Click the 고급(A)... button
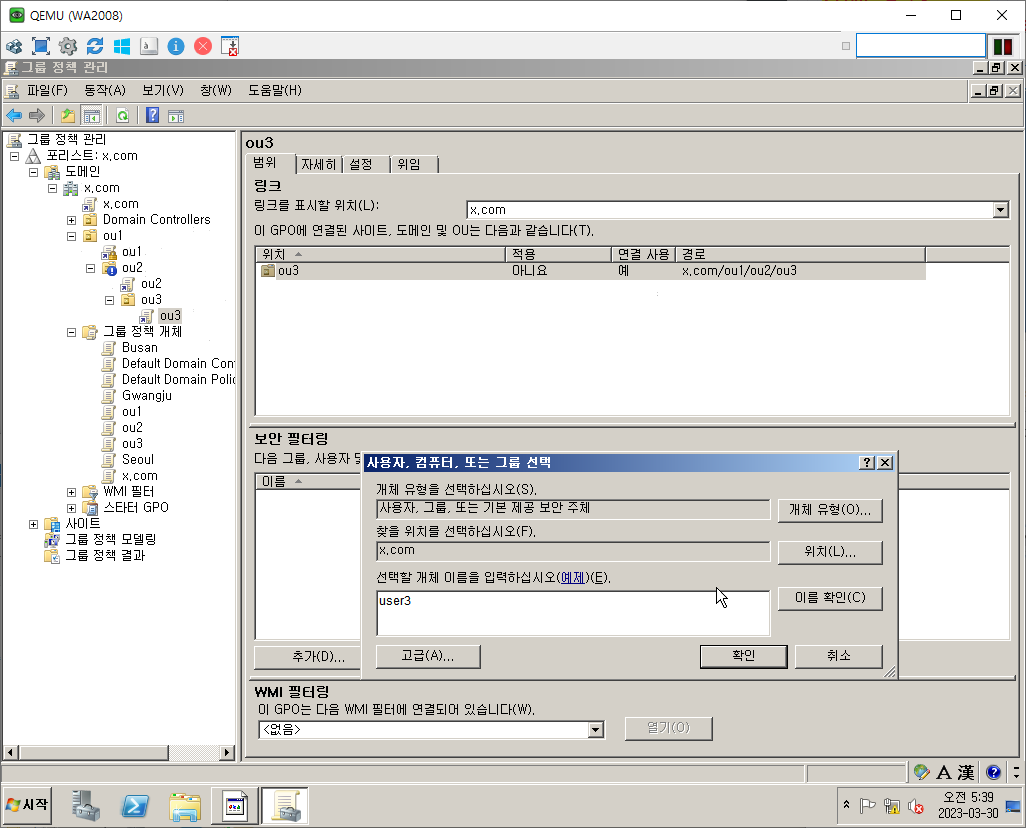Image resolution: width=1026 pixels, height=828 pixels. pos(428,656)
